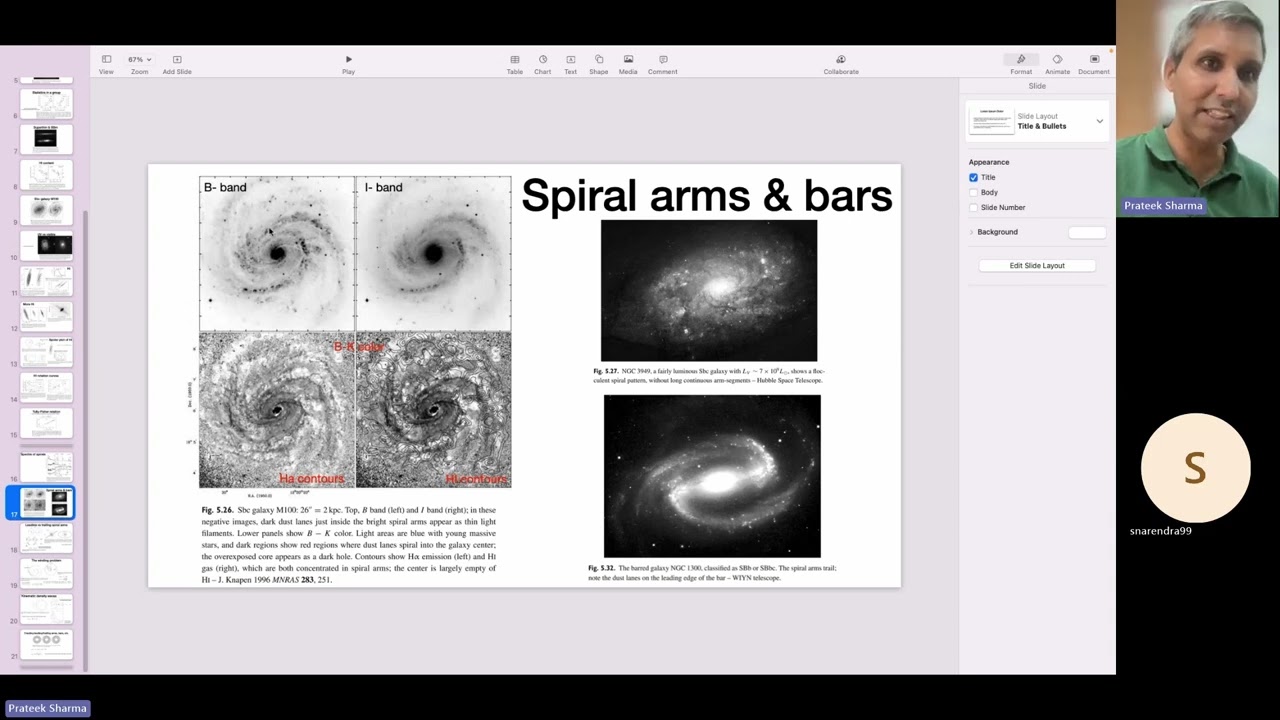Open the Animate inspector panel
1280x720 pixels.
tap(1057, 60)
